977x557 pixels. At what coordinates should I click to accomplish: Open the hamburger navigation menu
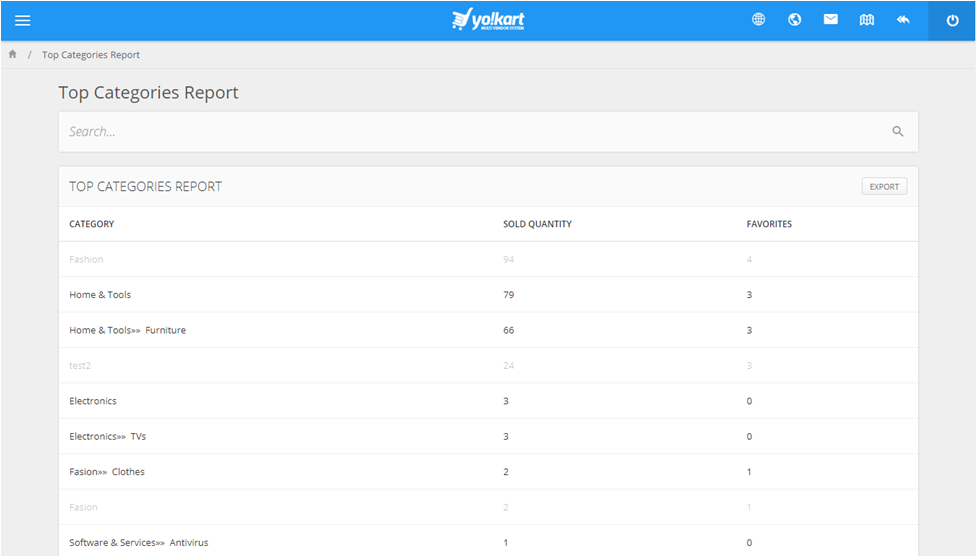pos(23,20)
